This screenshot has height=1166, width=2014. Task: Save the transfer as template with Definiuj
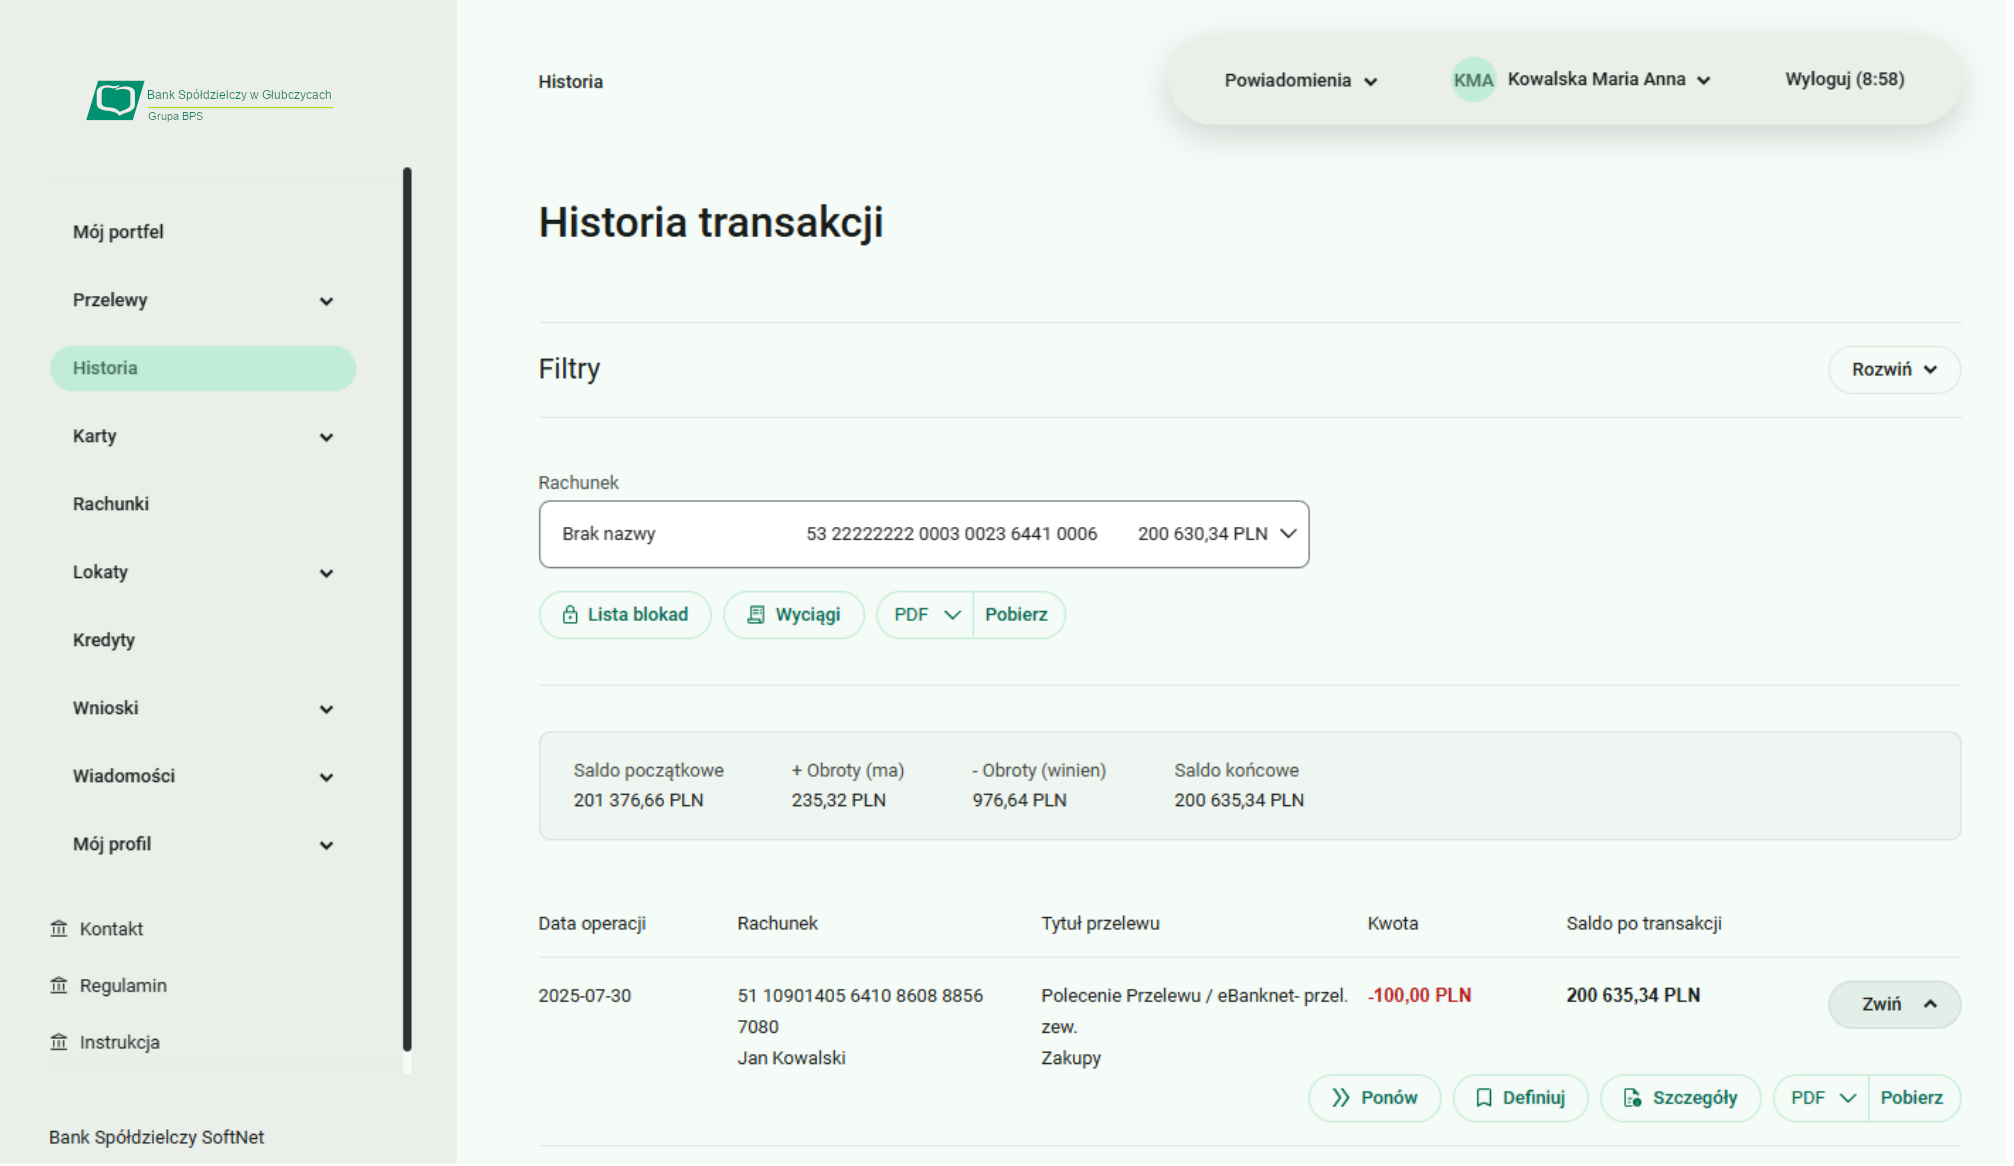tap(1520, 1098)
